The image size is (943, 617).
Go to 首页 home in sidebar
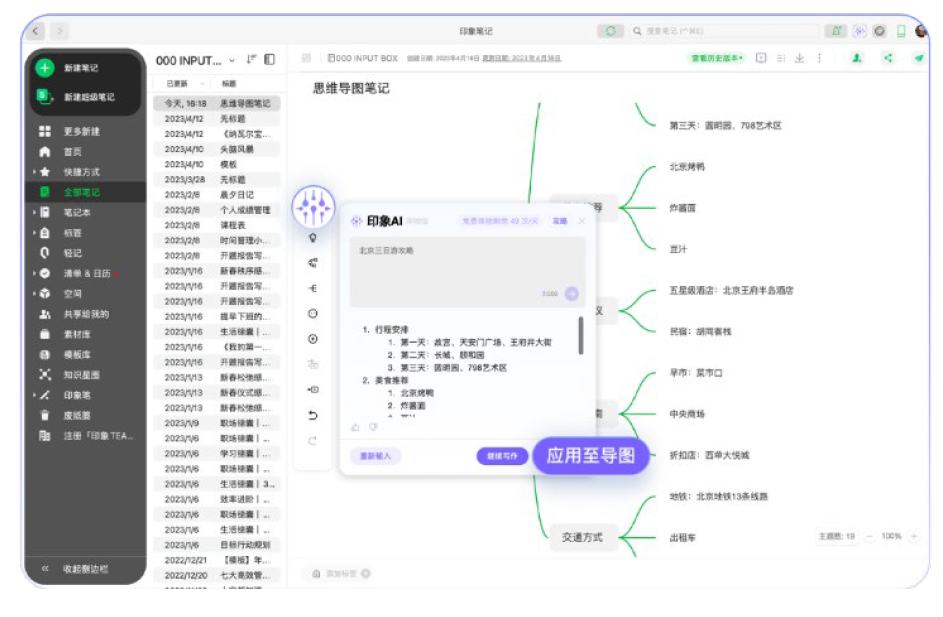(x=72, y=152)
